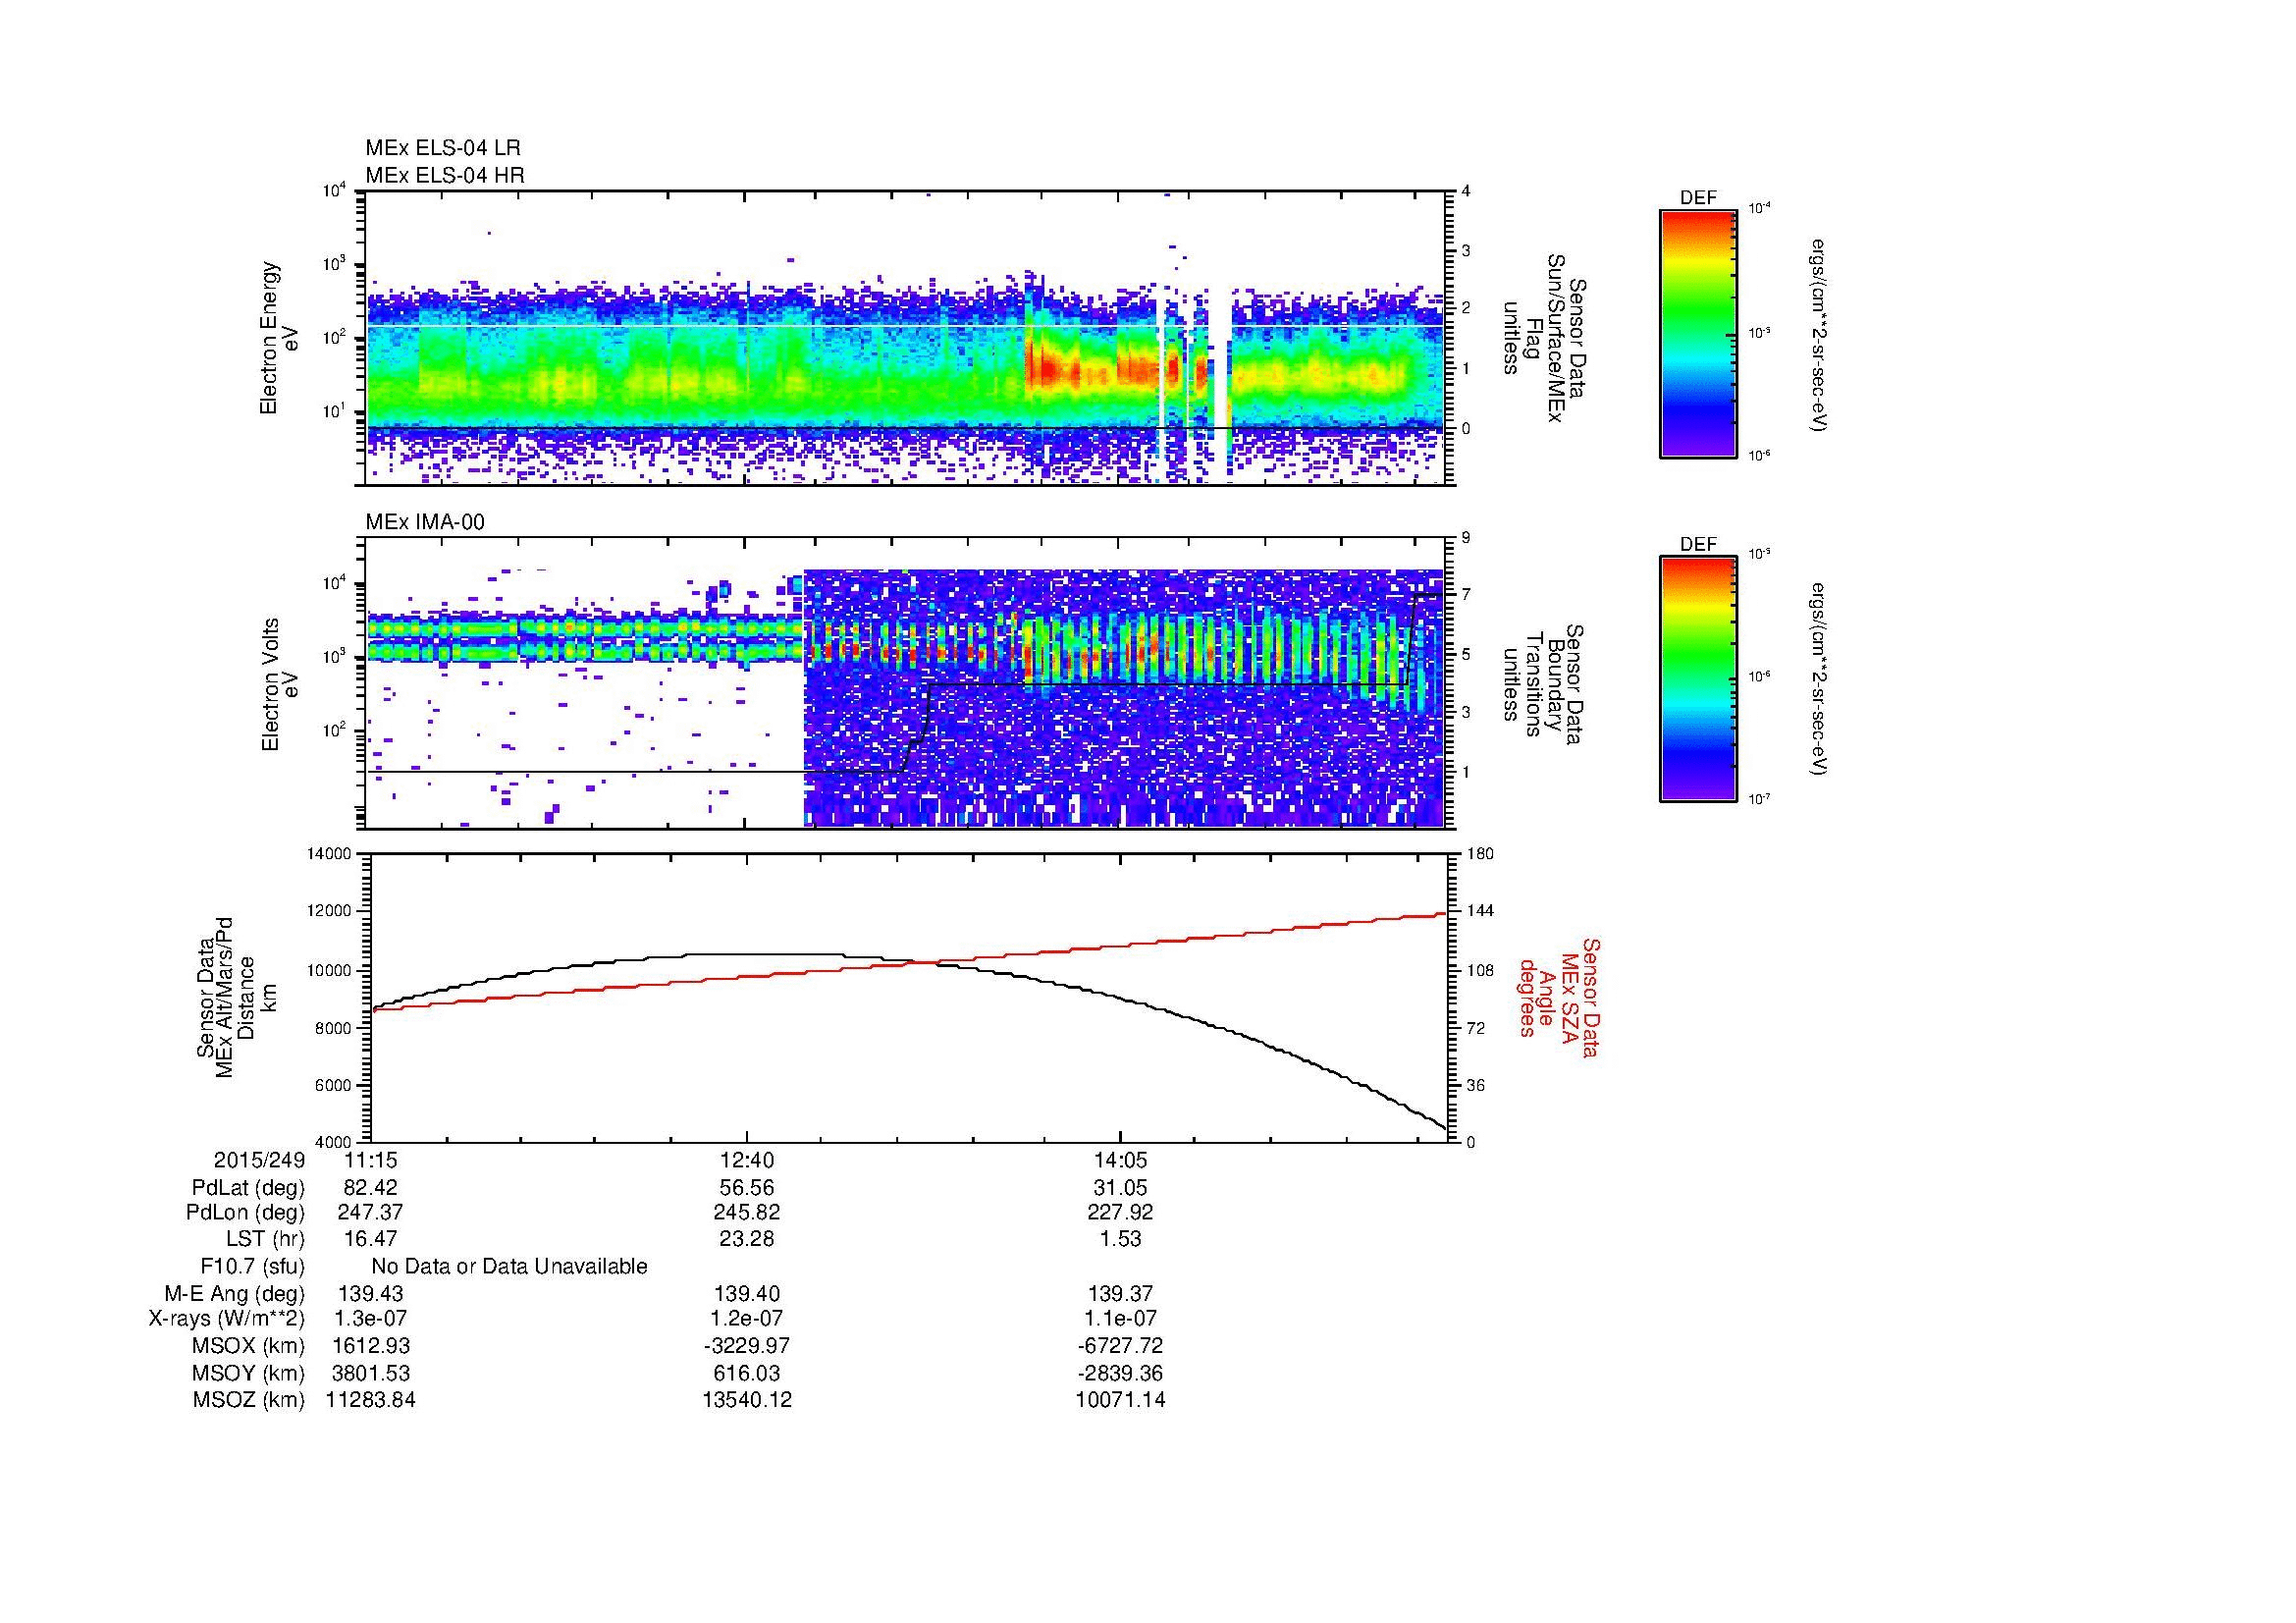Select the top DEF color bar
The image size is (2296, 1623).
click(1697, 333)
